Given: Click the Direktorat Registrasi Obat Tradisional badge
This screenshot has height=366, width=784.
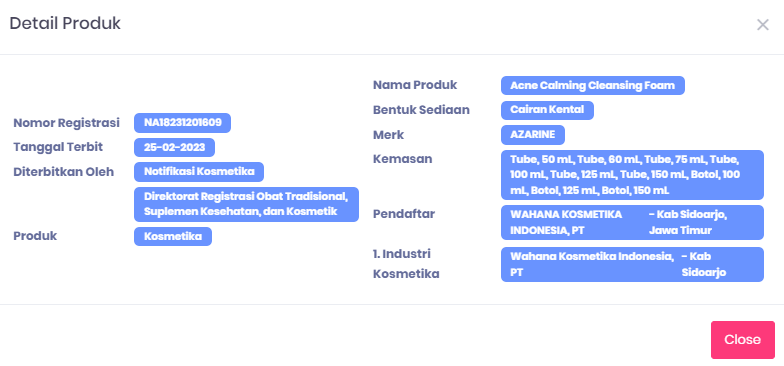Looking at the screenshot, I should (246, 204).
